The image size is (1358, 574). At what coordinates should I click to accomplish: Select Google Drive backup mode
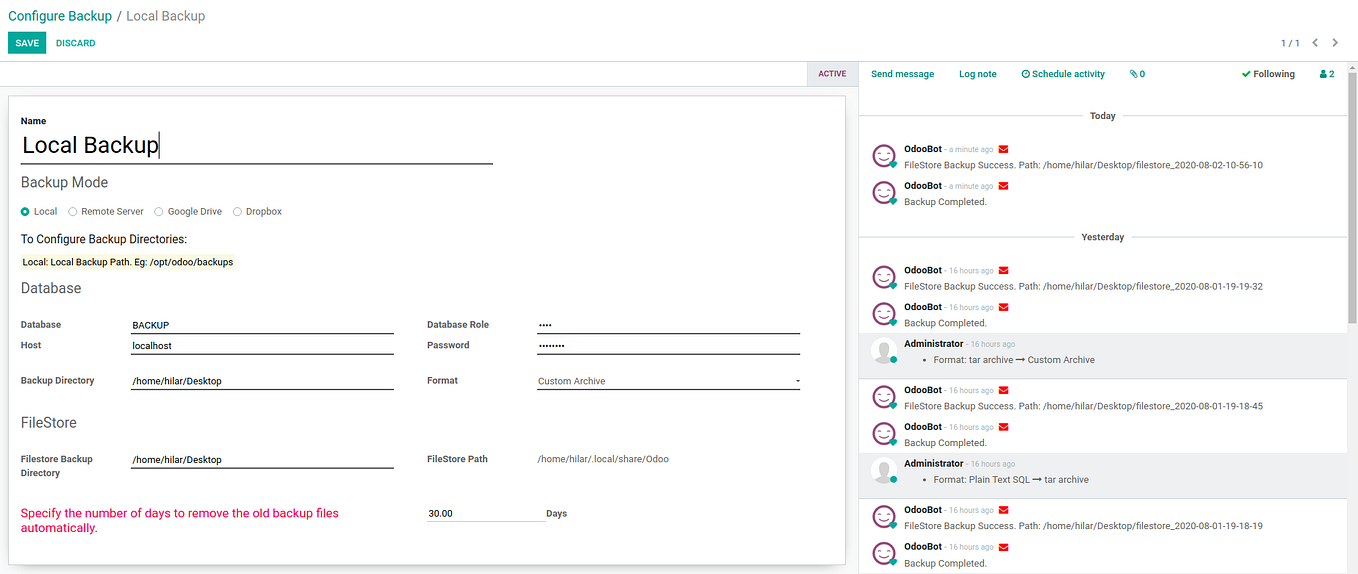pyautogui.click(x=159, y=212)
